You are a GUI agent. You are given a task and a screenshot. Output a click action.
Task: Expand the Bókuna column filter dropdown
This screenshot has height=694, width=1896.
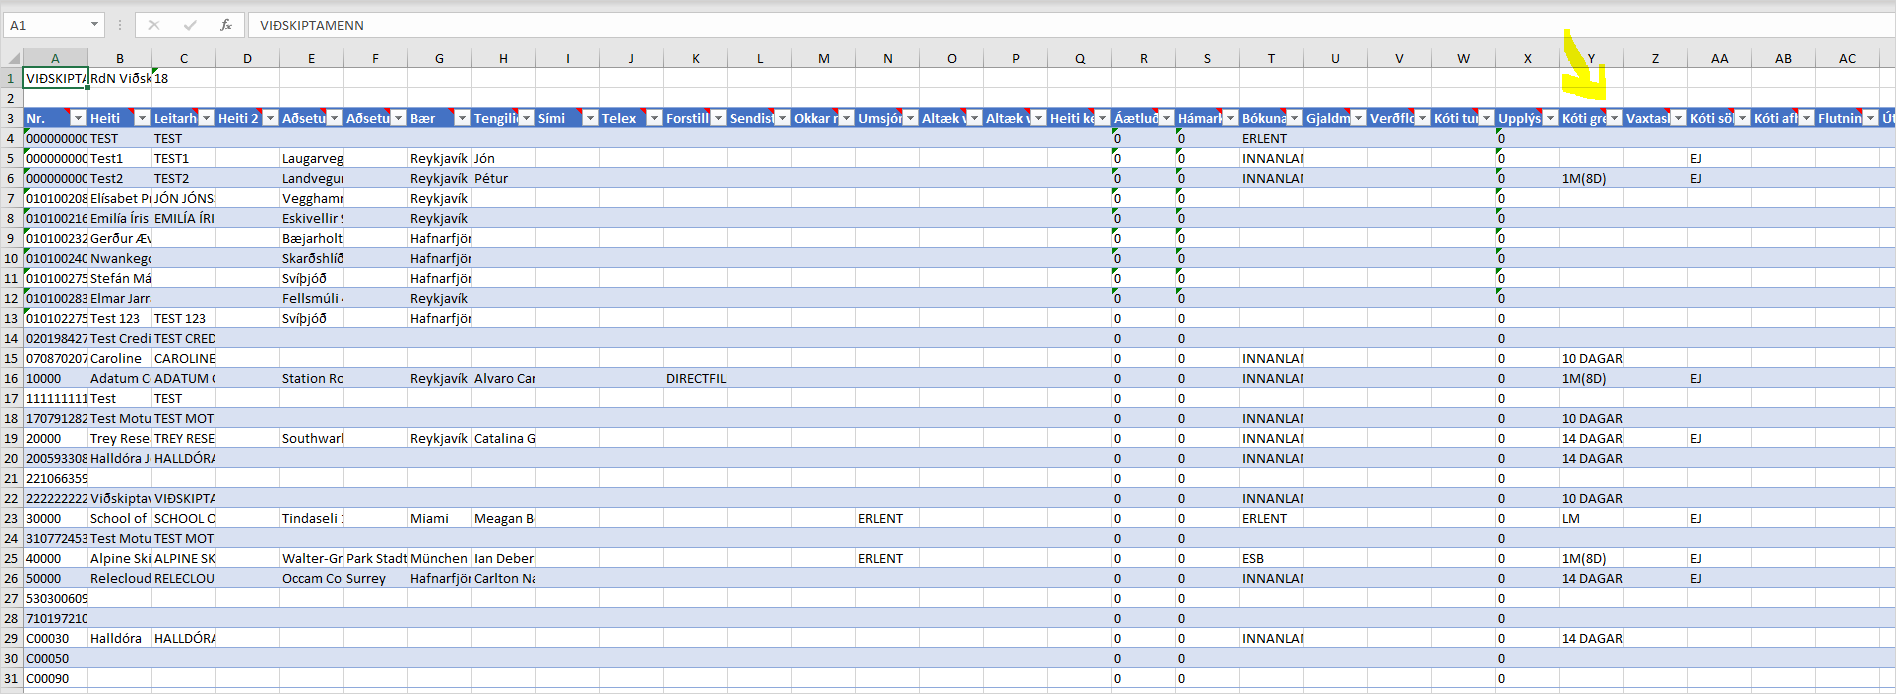click(x=1294, y=118)
